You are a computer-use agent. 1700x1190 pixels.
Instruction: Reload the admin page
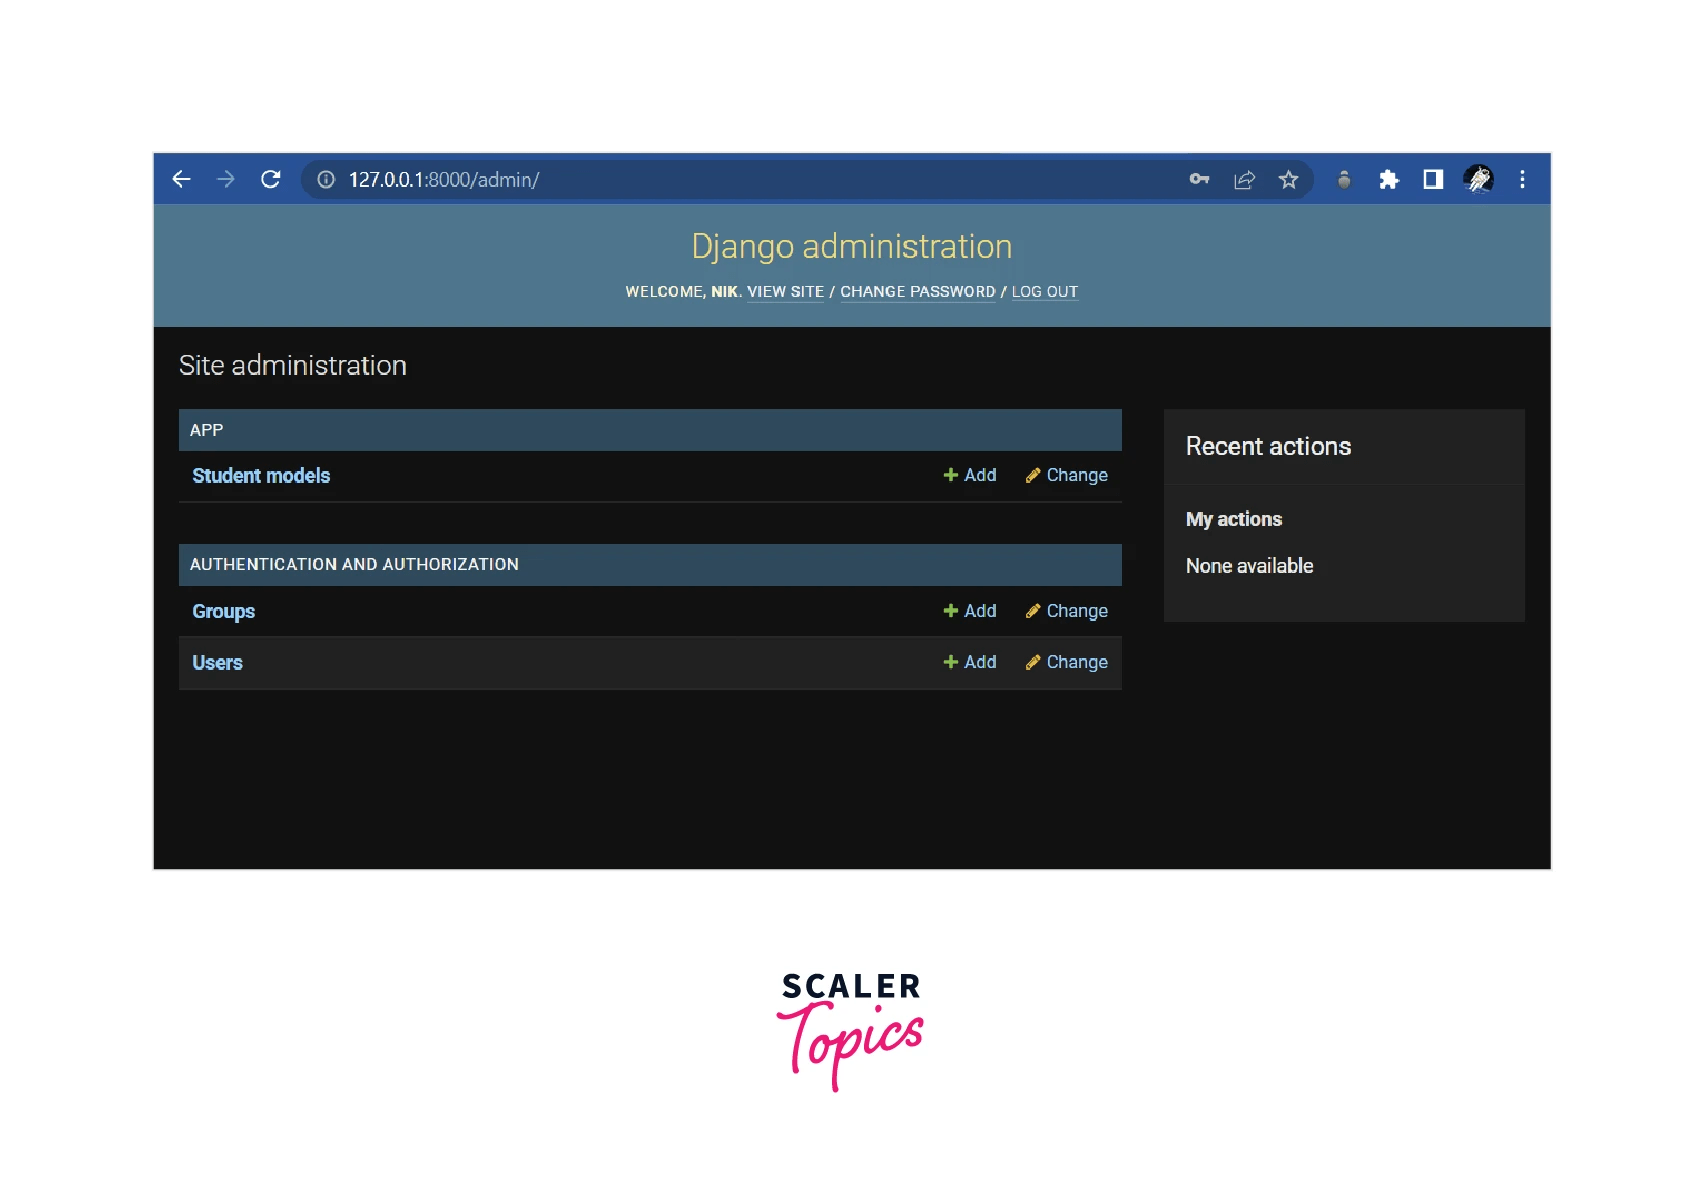pyautogui.click(x=271, y=179)
